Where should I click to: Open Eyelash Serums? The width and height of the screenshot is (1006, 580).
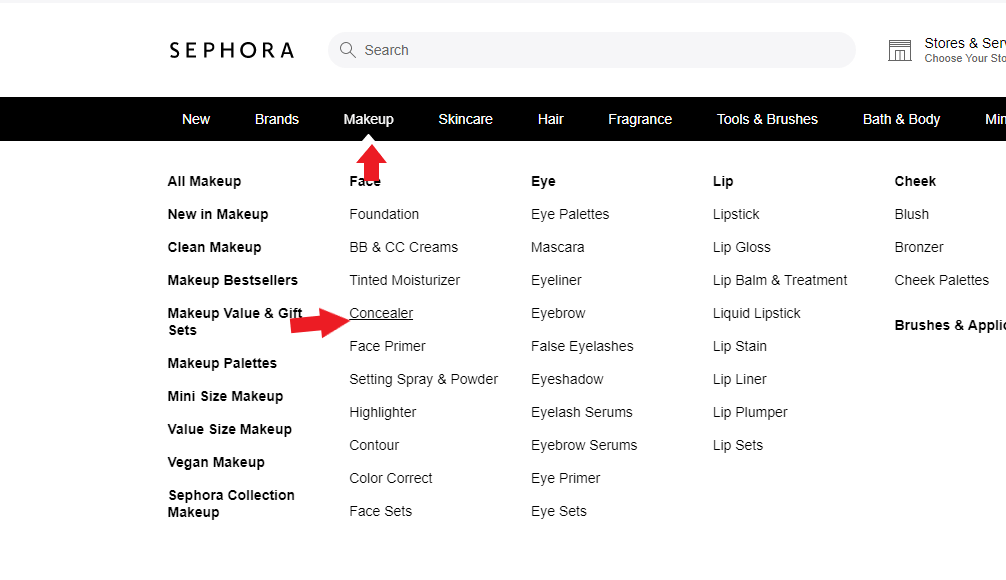tap(581, 413)
